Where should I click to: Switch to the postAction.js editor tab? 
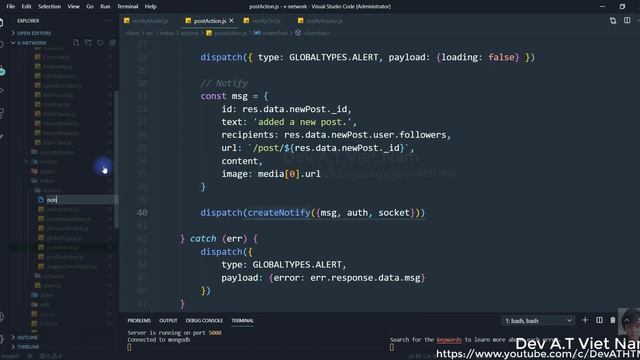210,21
